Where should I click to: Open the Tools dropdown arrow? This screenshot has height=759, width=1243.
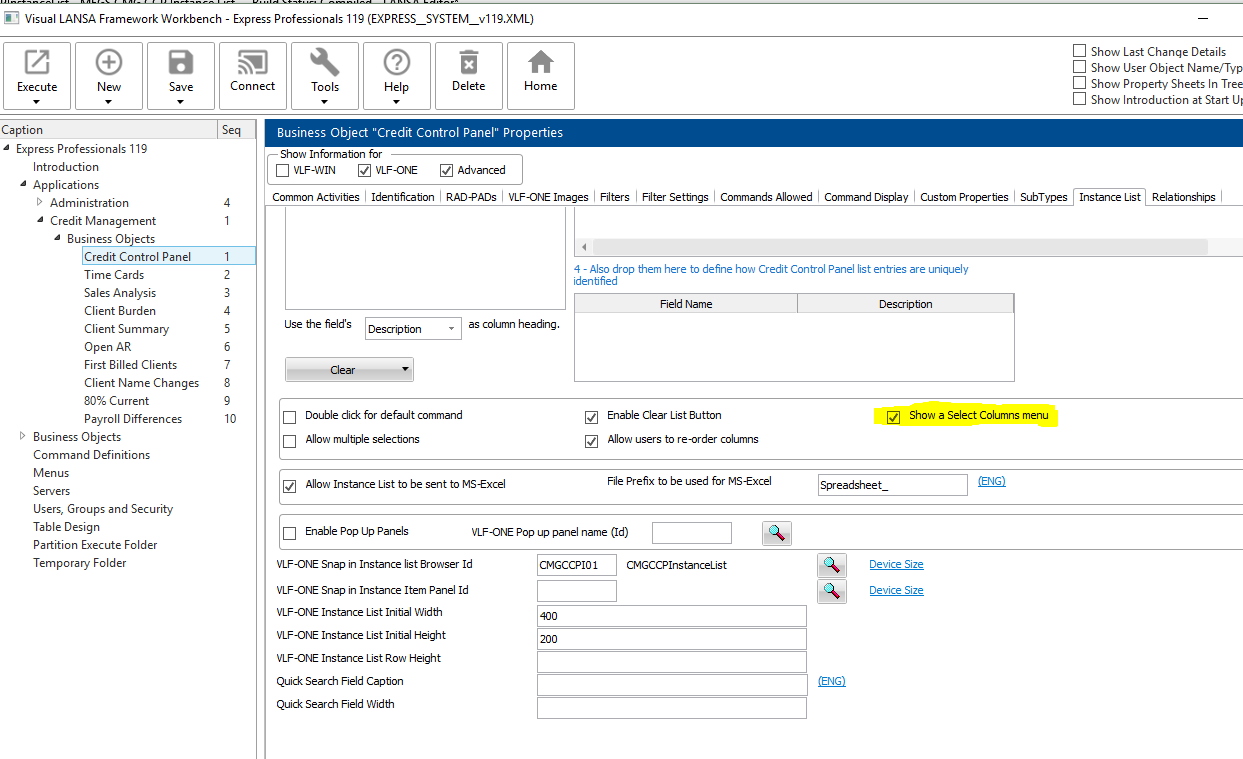click(x=325, y=101)
